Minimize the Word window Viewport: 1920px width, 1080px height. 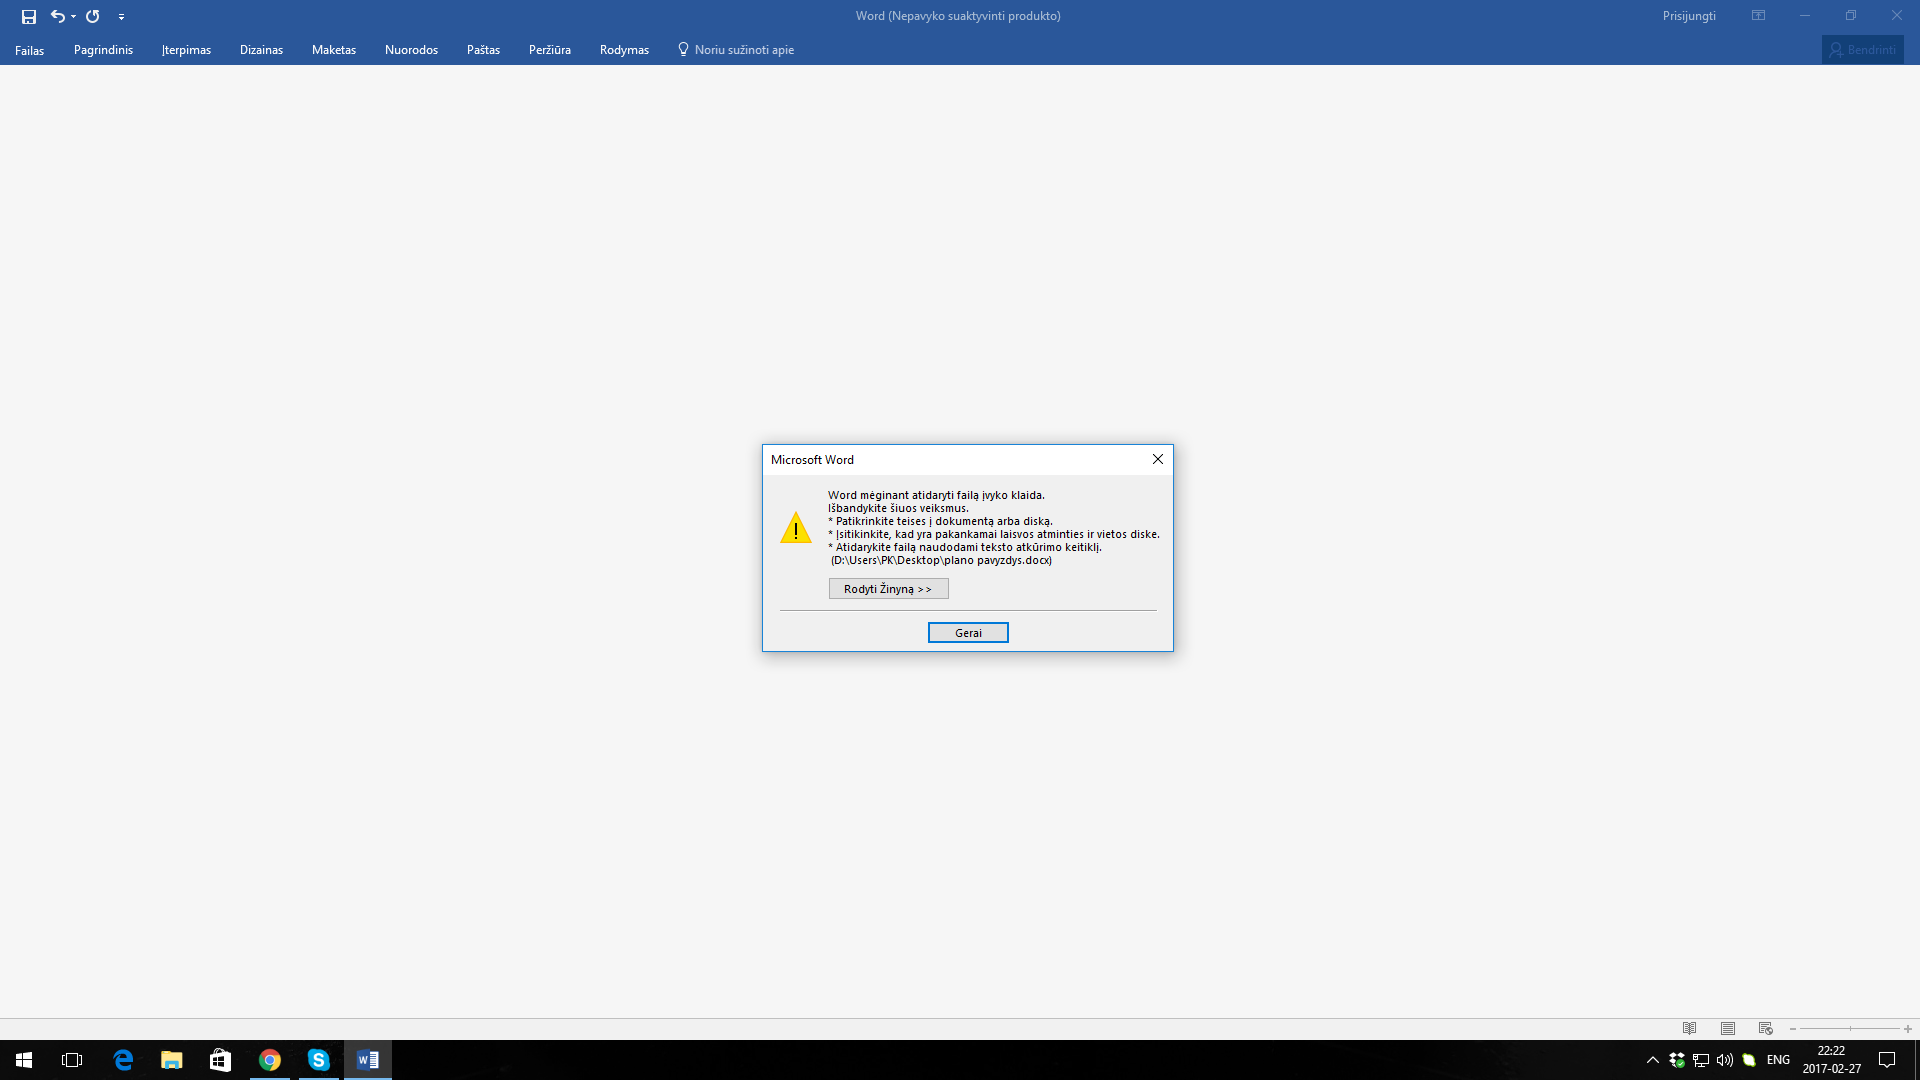[1805, 16]
